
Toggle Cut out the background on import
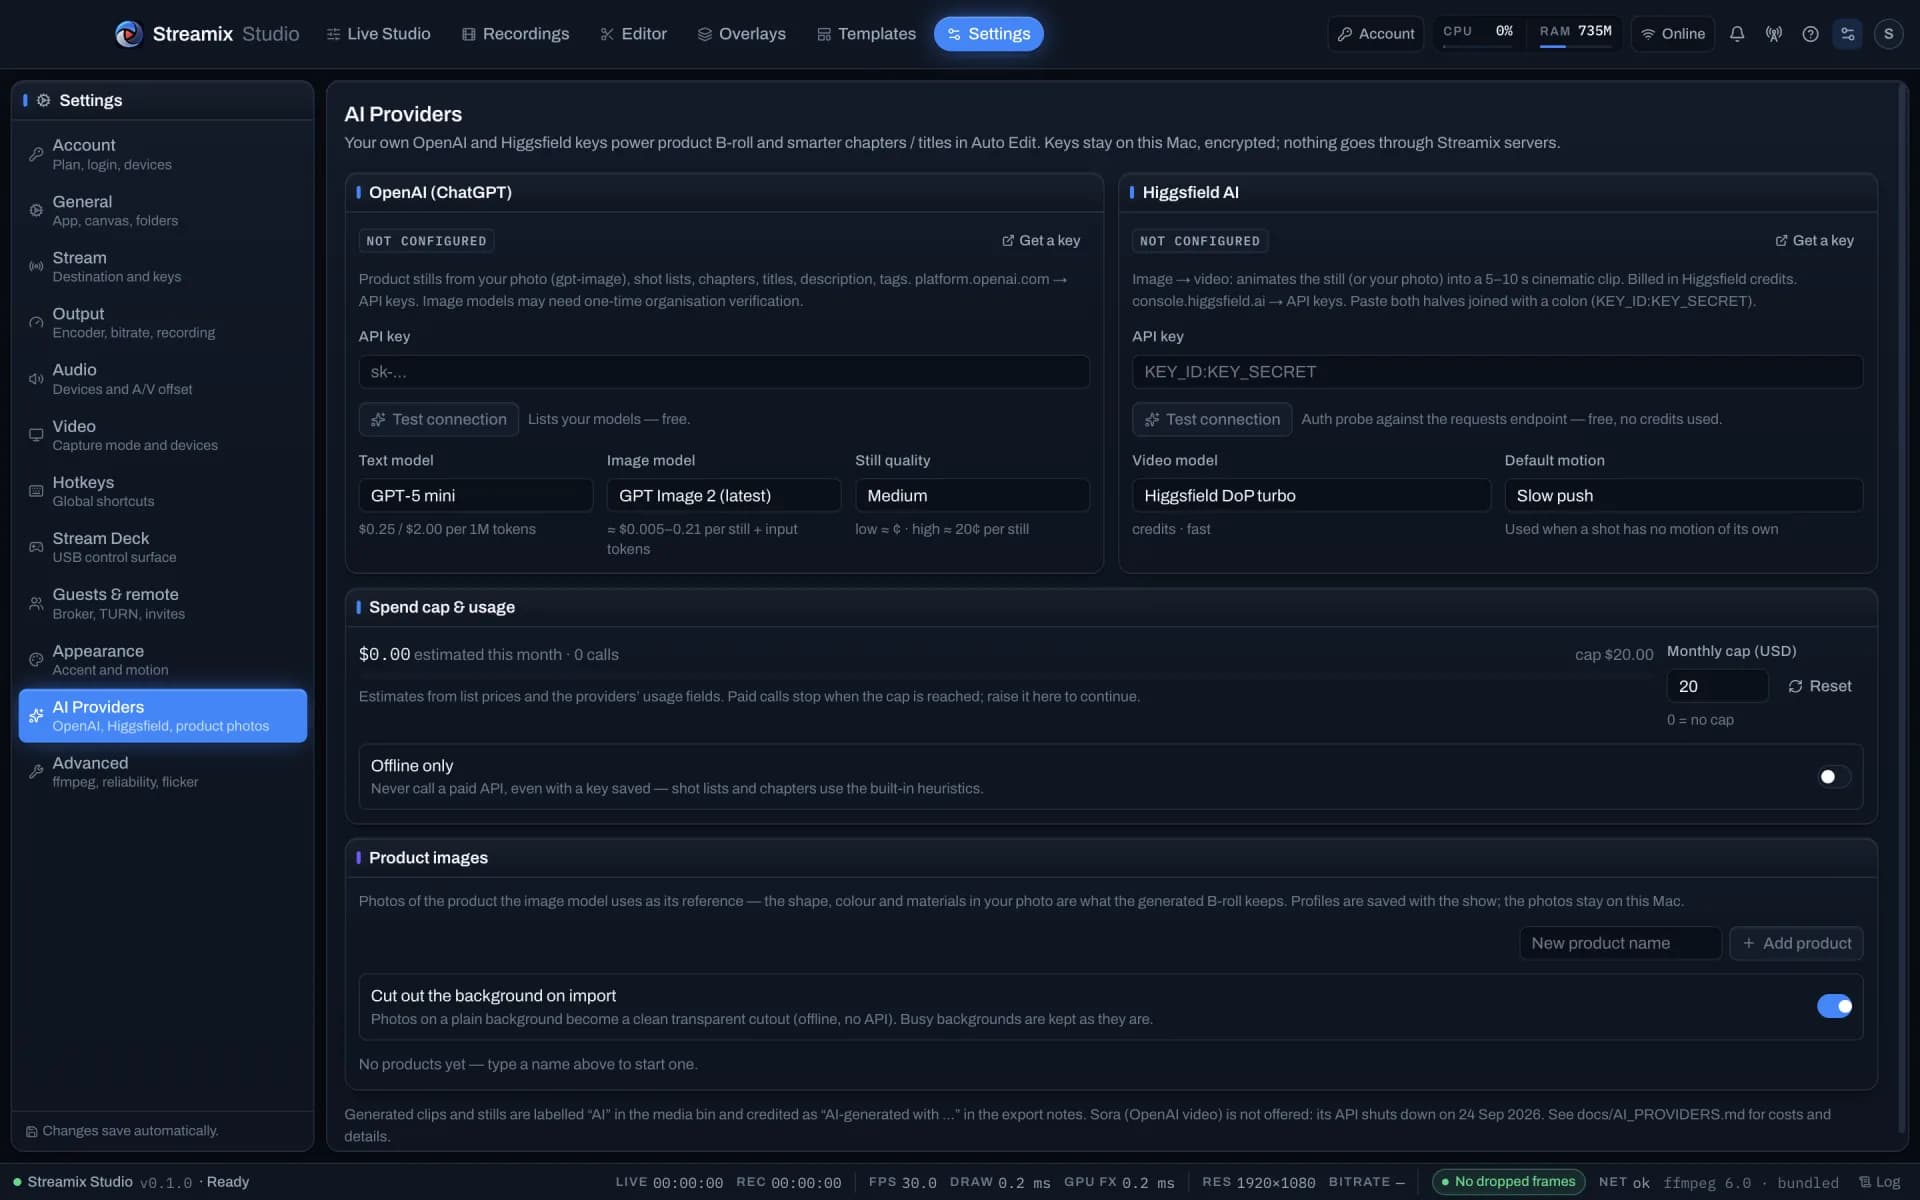tap(1834, 1006)
